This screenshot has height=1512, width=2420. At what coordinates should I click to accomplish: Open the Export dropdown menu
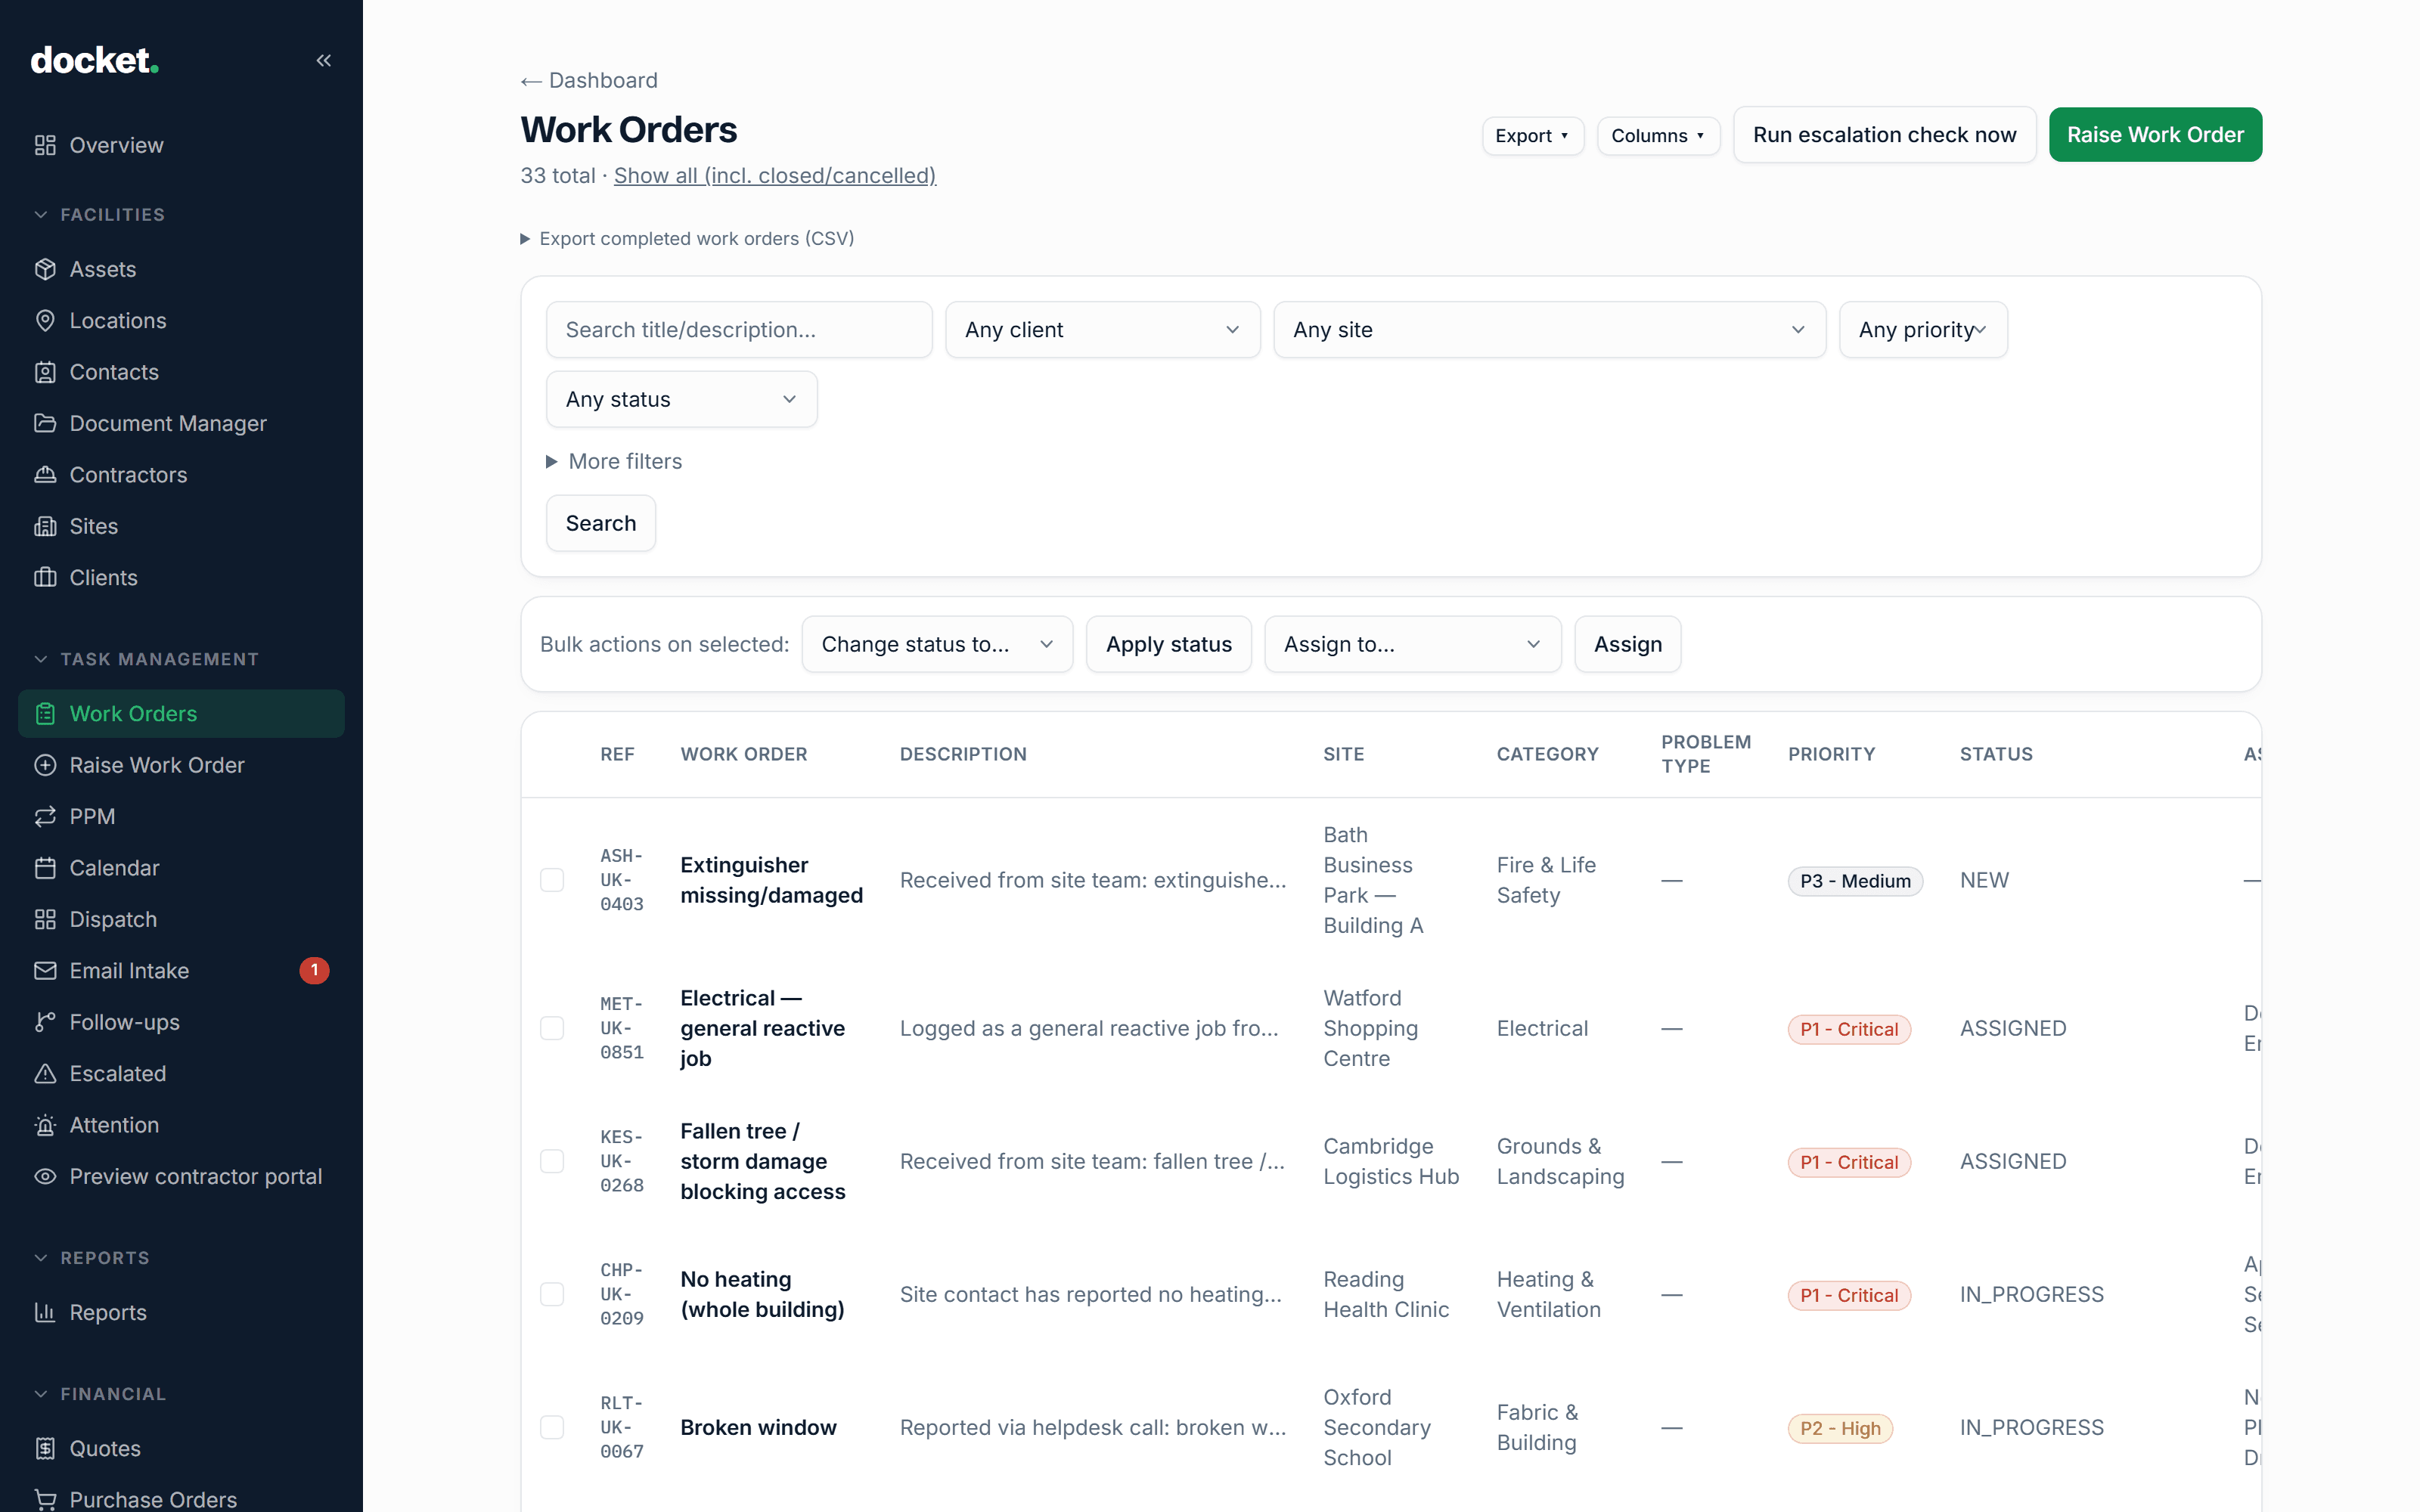[x=1532, y=135]
